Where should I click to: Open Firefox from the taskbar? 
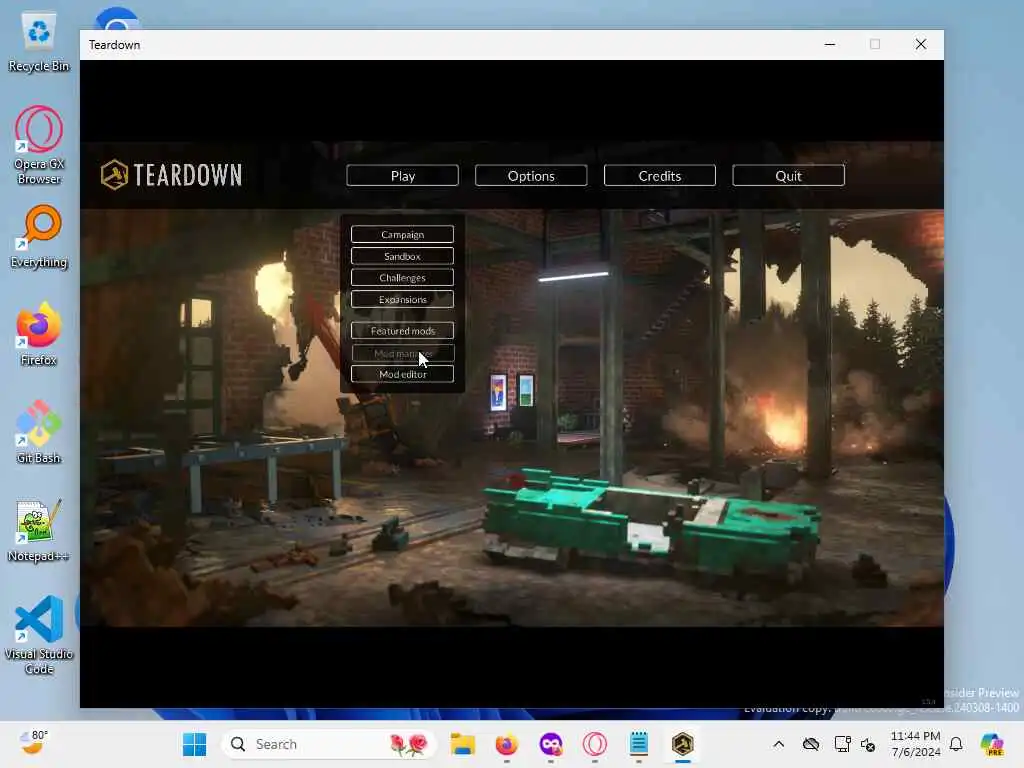point(507,744)
